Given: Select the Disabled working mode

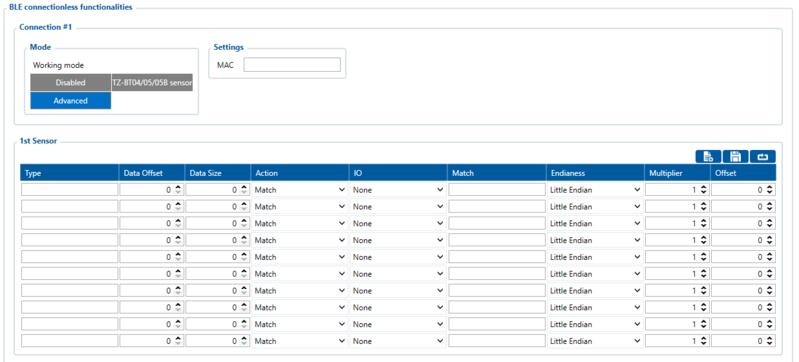Looking at the screenshot, I should pos(70,83).
